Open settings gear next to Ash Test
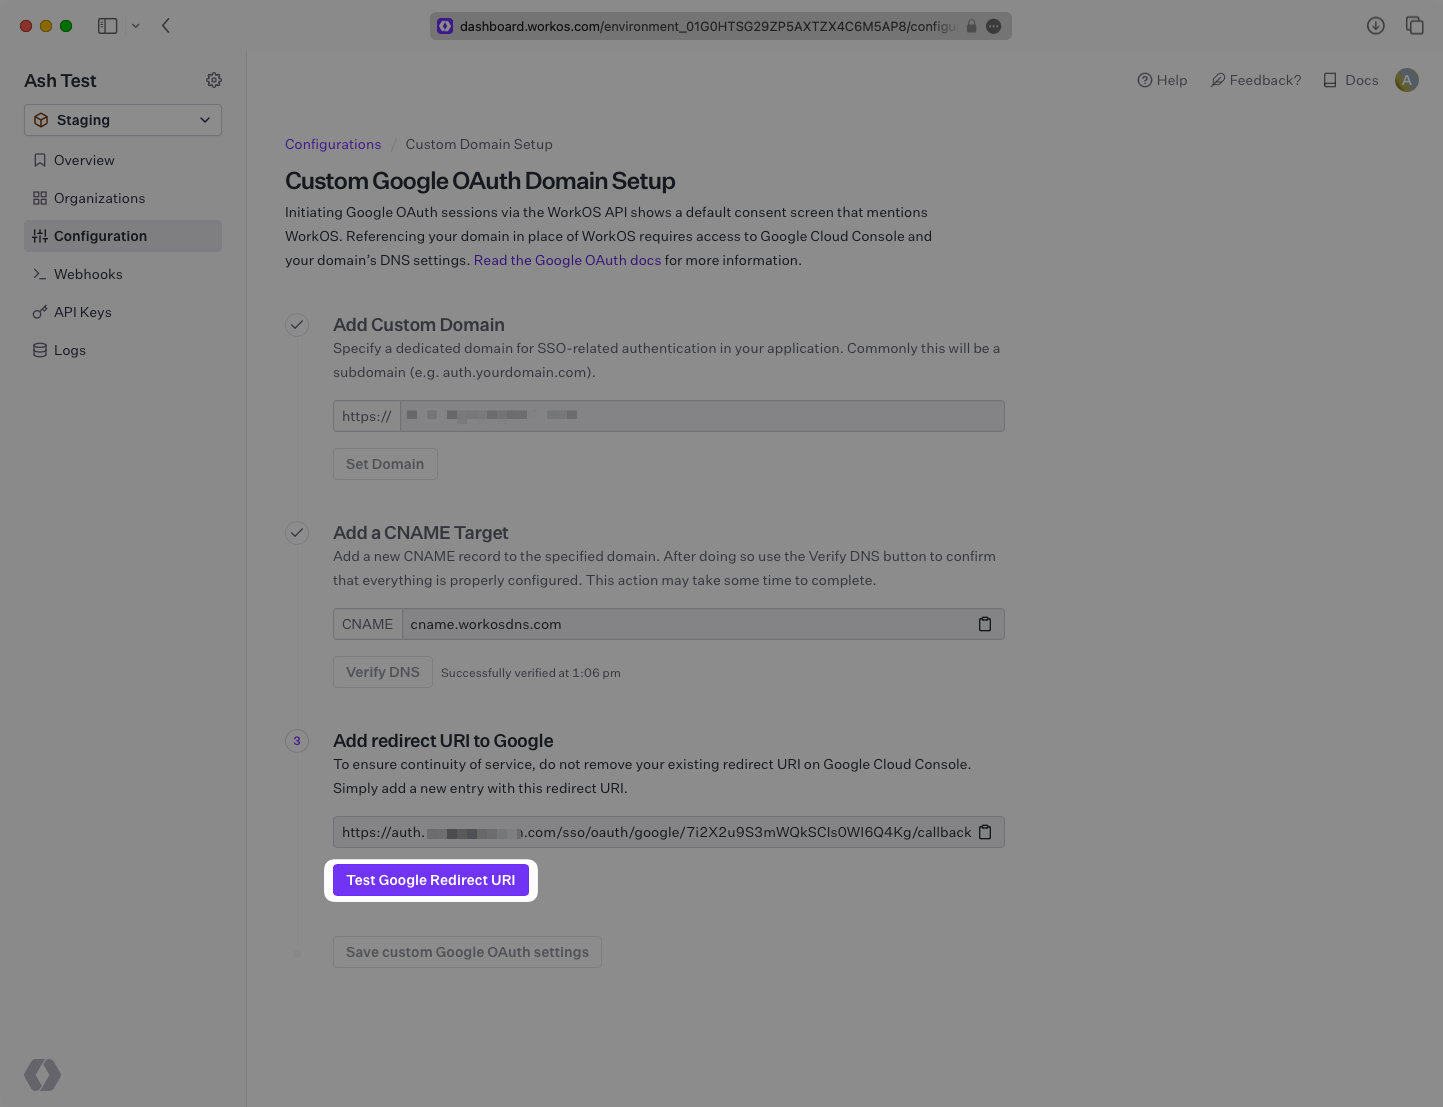Image resolution: width=1443 pixels, height=1107 pixels. [213, 80]
